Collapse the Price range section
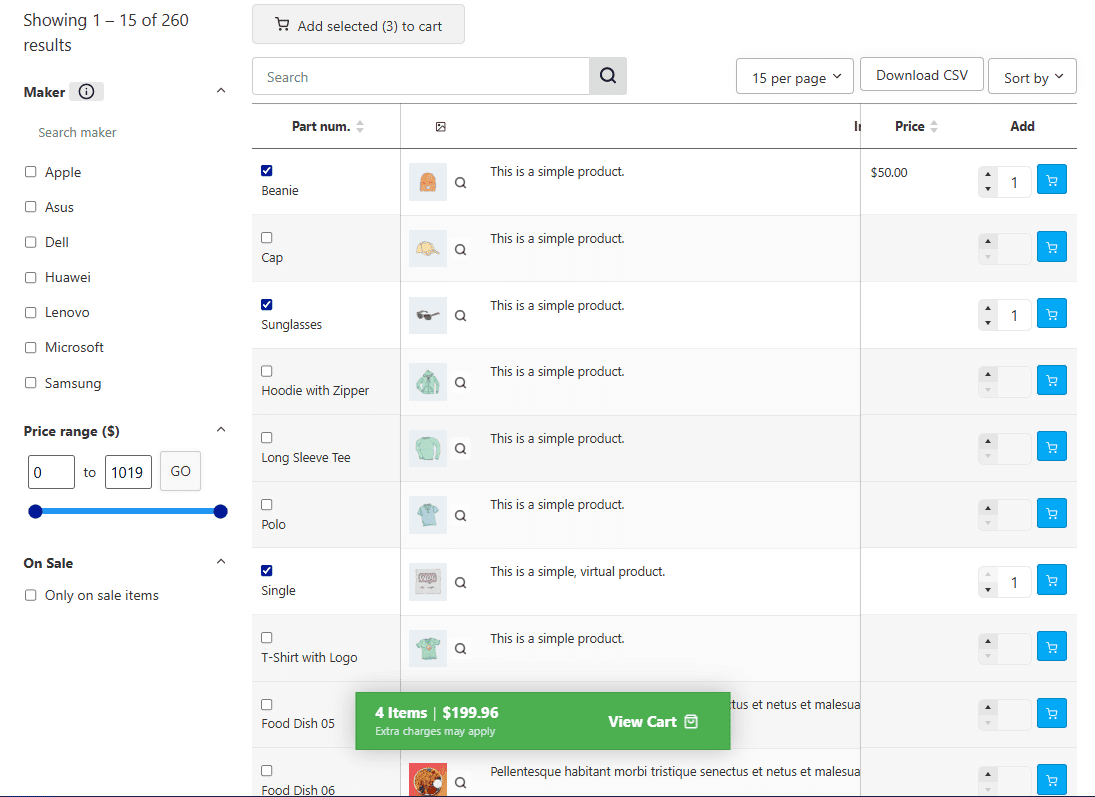 pos(221,430)
